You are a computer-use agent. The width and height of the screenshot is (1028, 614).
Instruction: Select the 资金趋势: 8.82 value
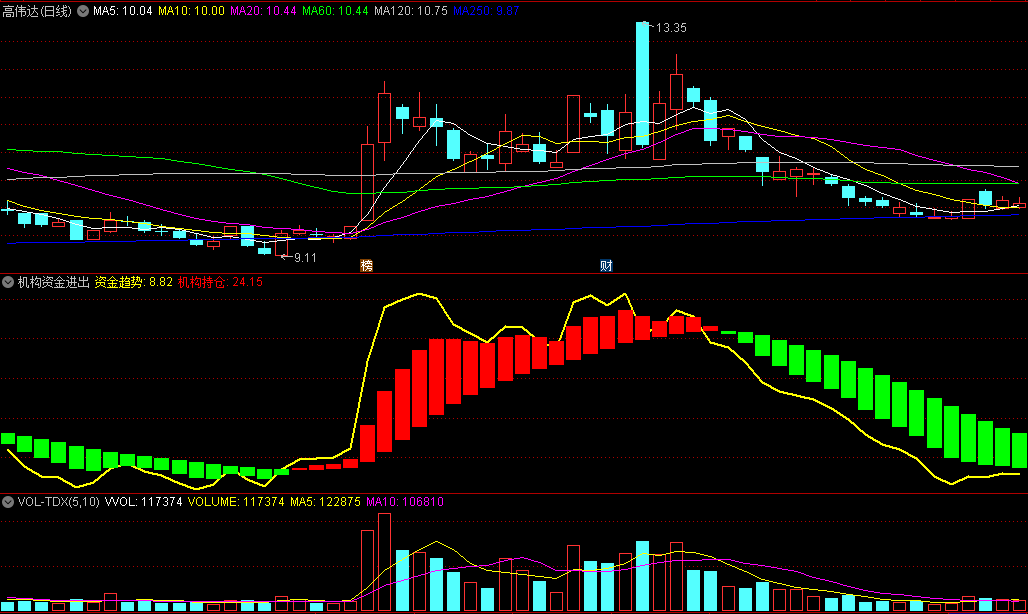[x=134, y=282]
